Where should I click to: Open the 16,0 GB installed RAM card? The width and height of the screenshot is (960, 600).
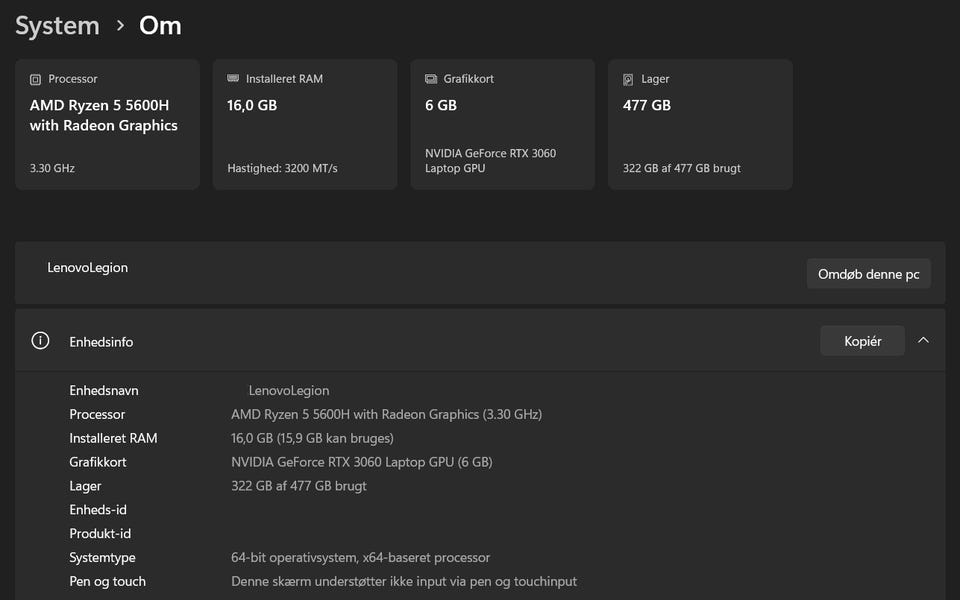[x=305, y=124]
